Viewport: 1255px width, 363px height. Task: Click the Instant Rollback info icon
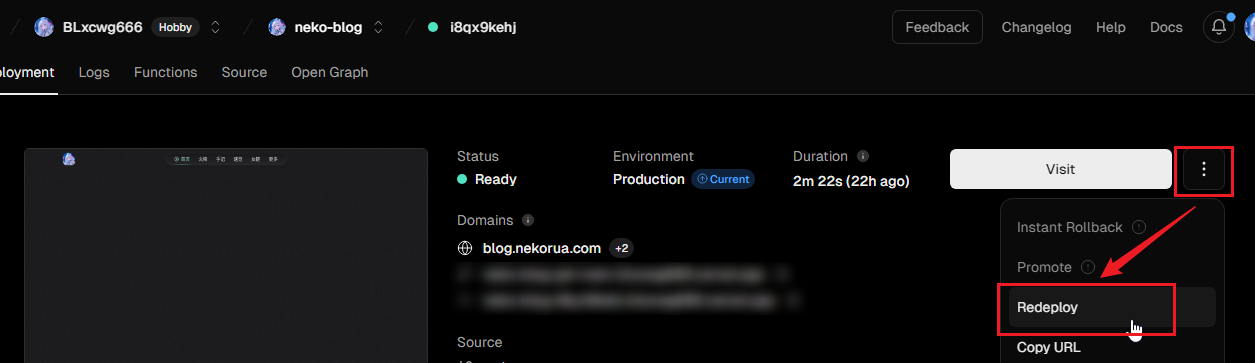click(1139, 227)
